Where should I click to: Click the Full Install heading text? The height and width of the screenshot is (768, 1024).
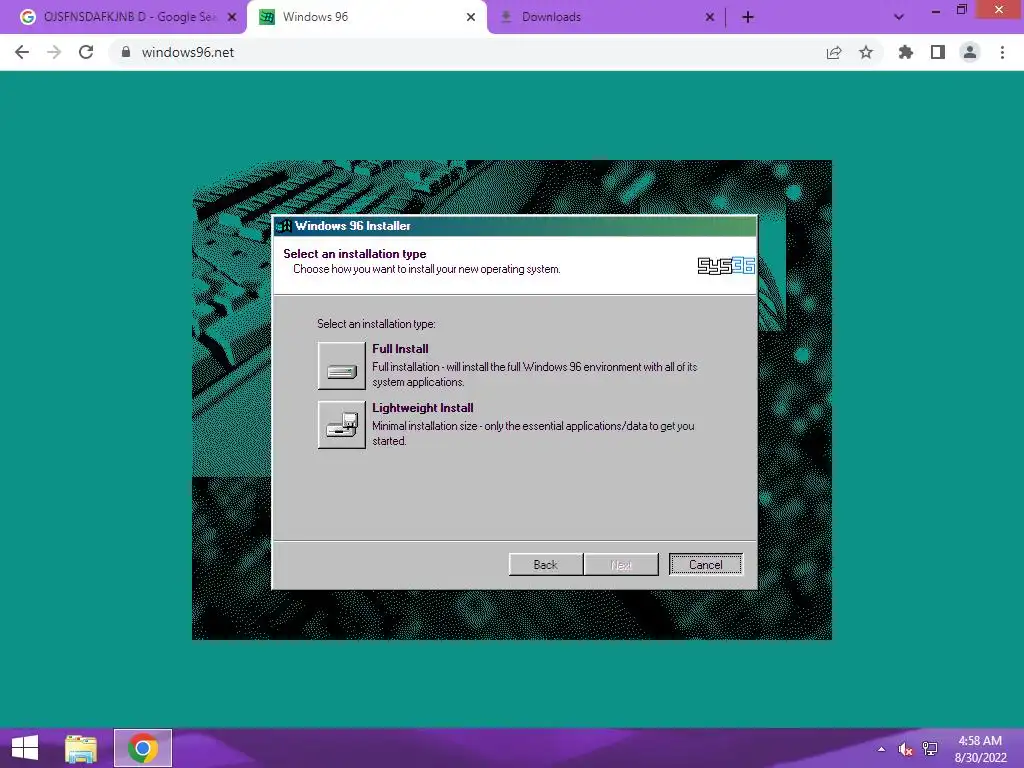point(400,349)
